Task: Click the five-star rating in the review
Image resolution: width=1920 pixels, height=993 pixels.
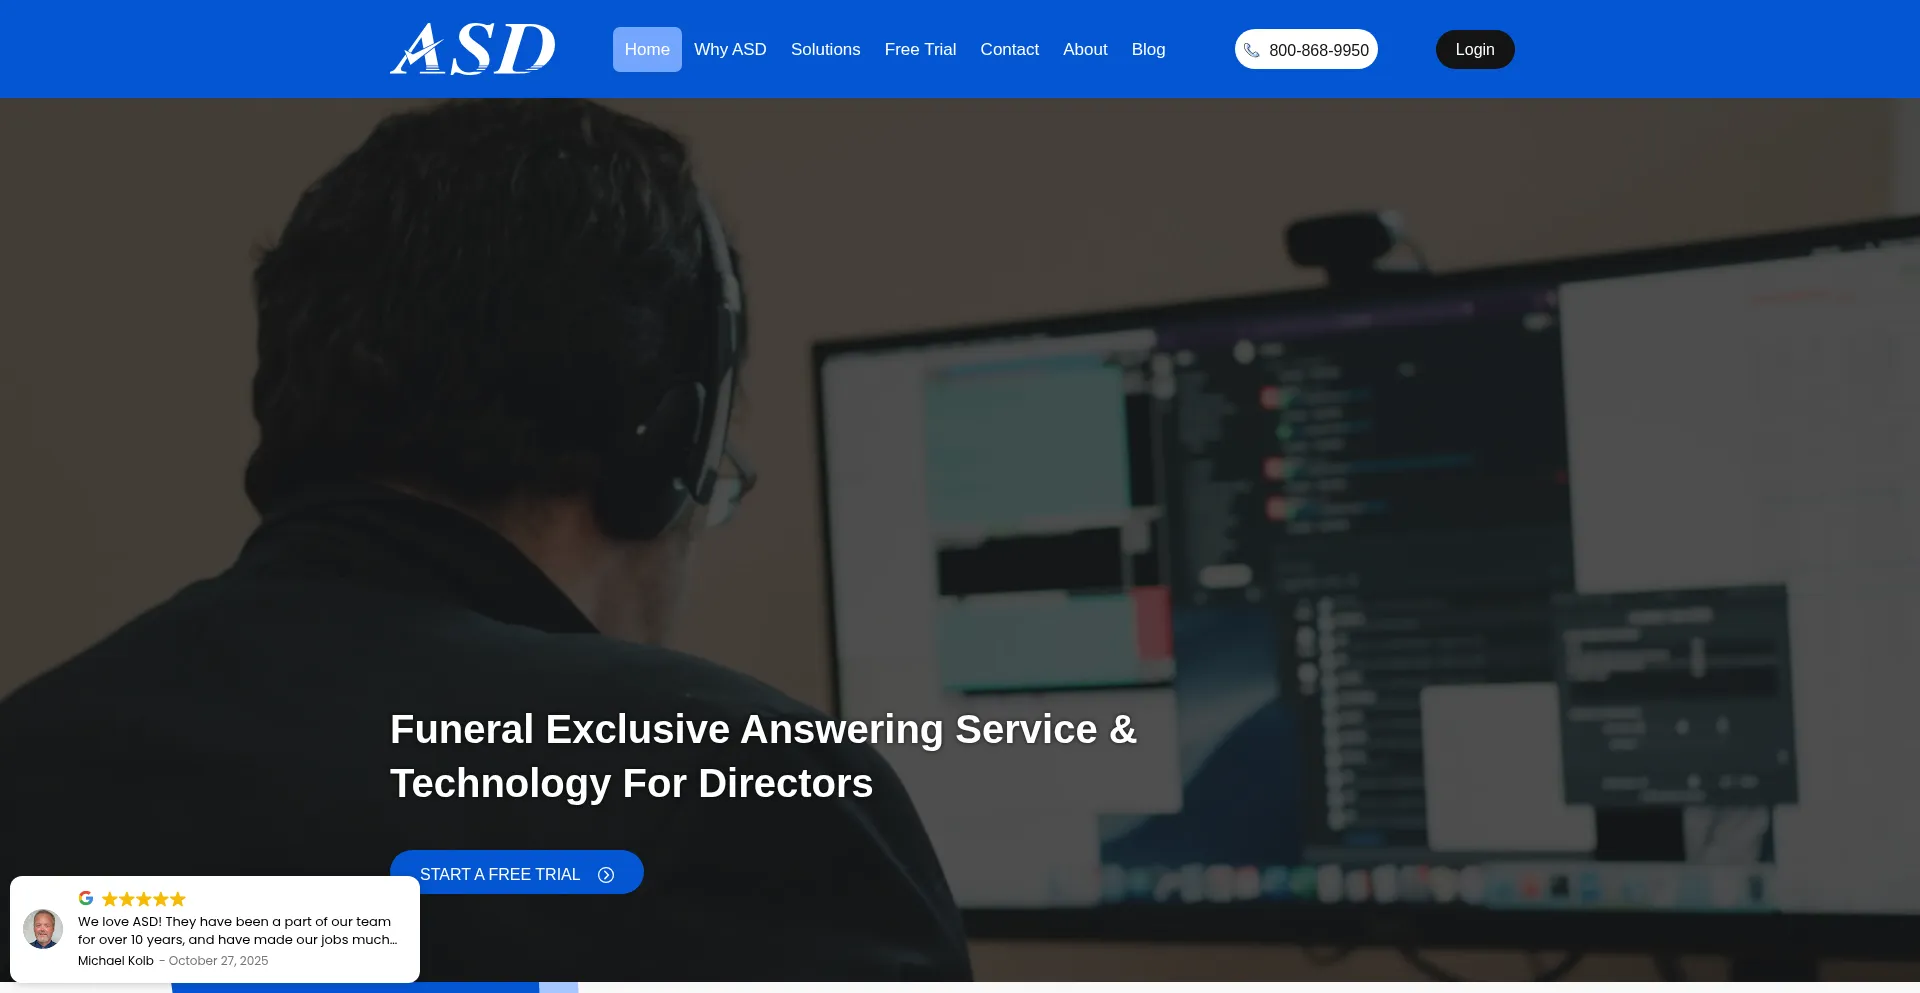Action: click(x=142, y=898)
